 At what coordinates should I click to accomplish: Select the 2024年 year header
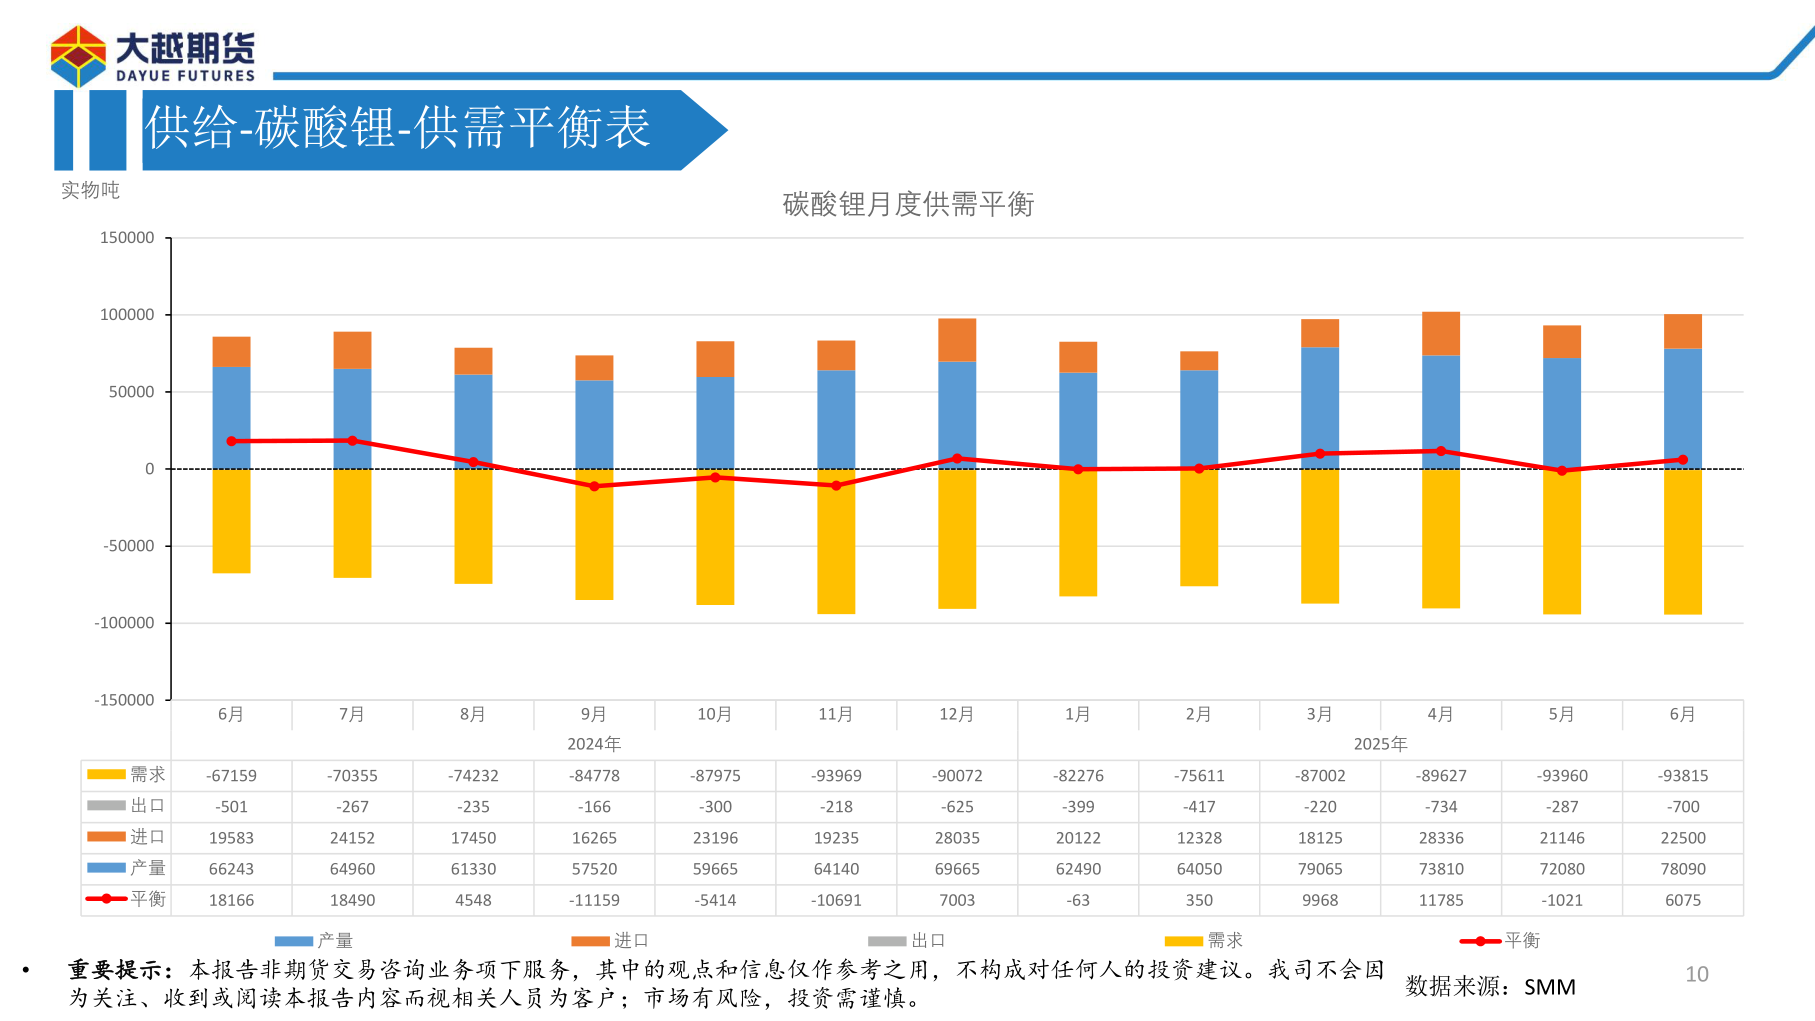click(x=594, y=744)
